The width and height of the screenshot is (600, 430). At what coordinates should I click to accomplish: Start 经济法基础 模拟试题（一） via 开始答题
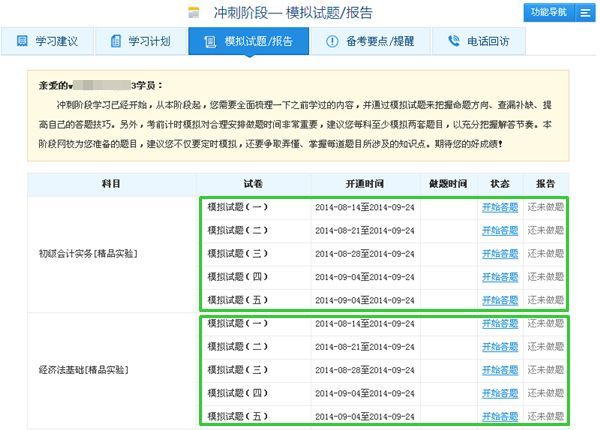pos(500,324)
